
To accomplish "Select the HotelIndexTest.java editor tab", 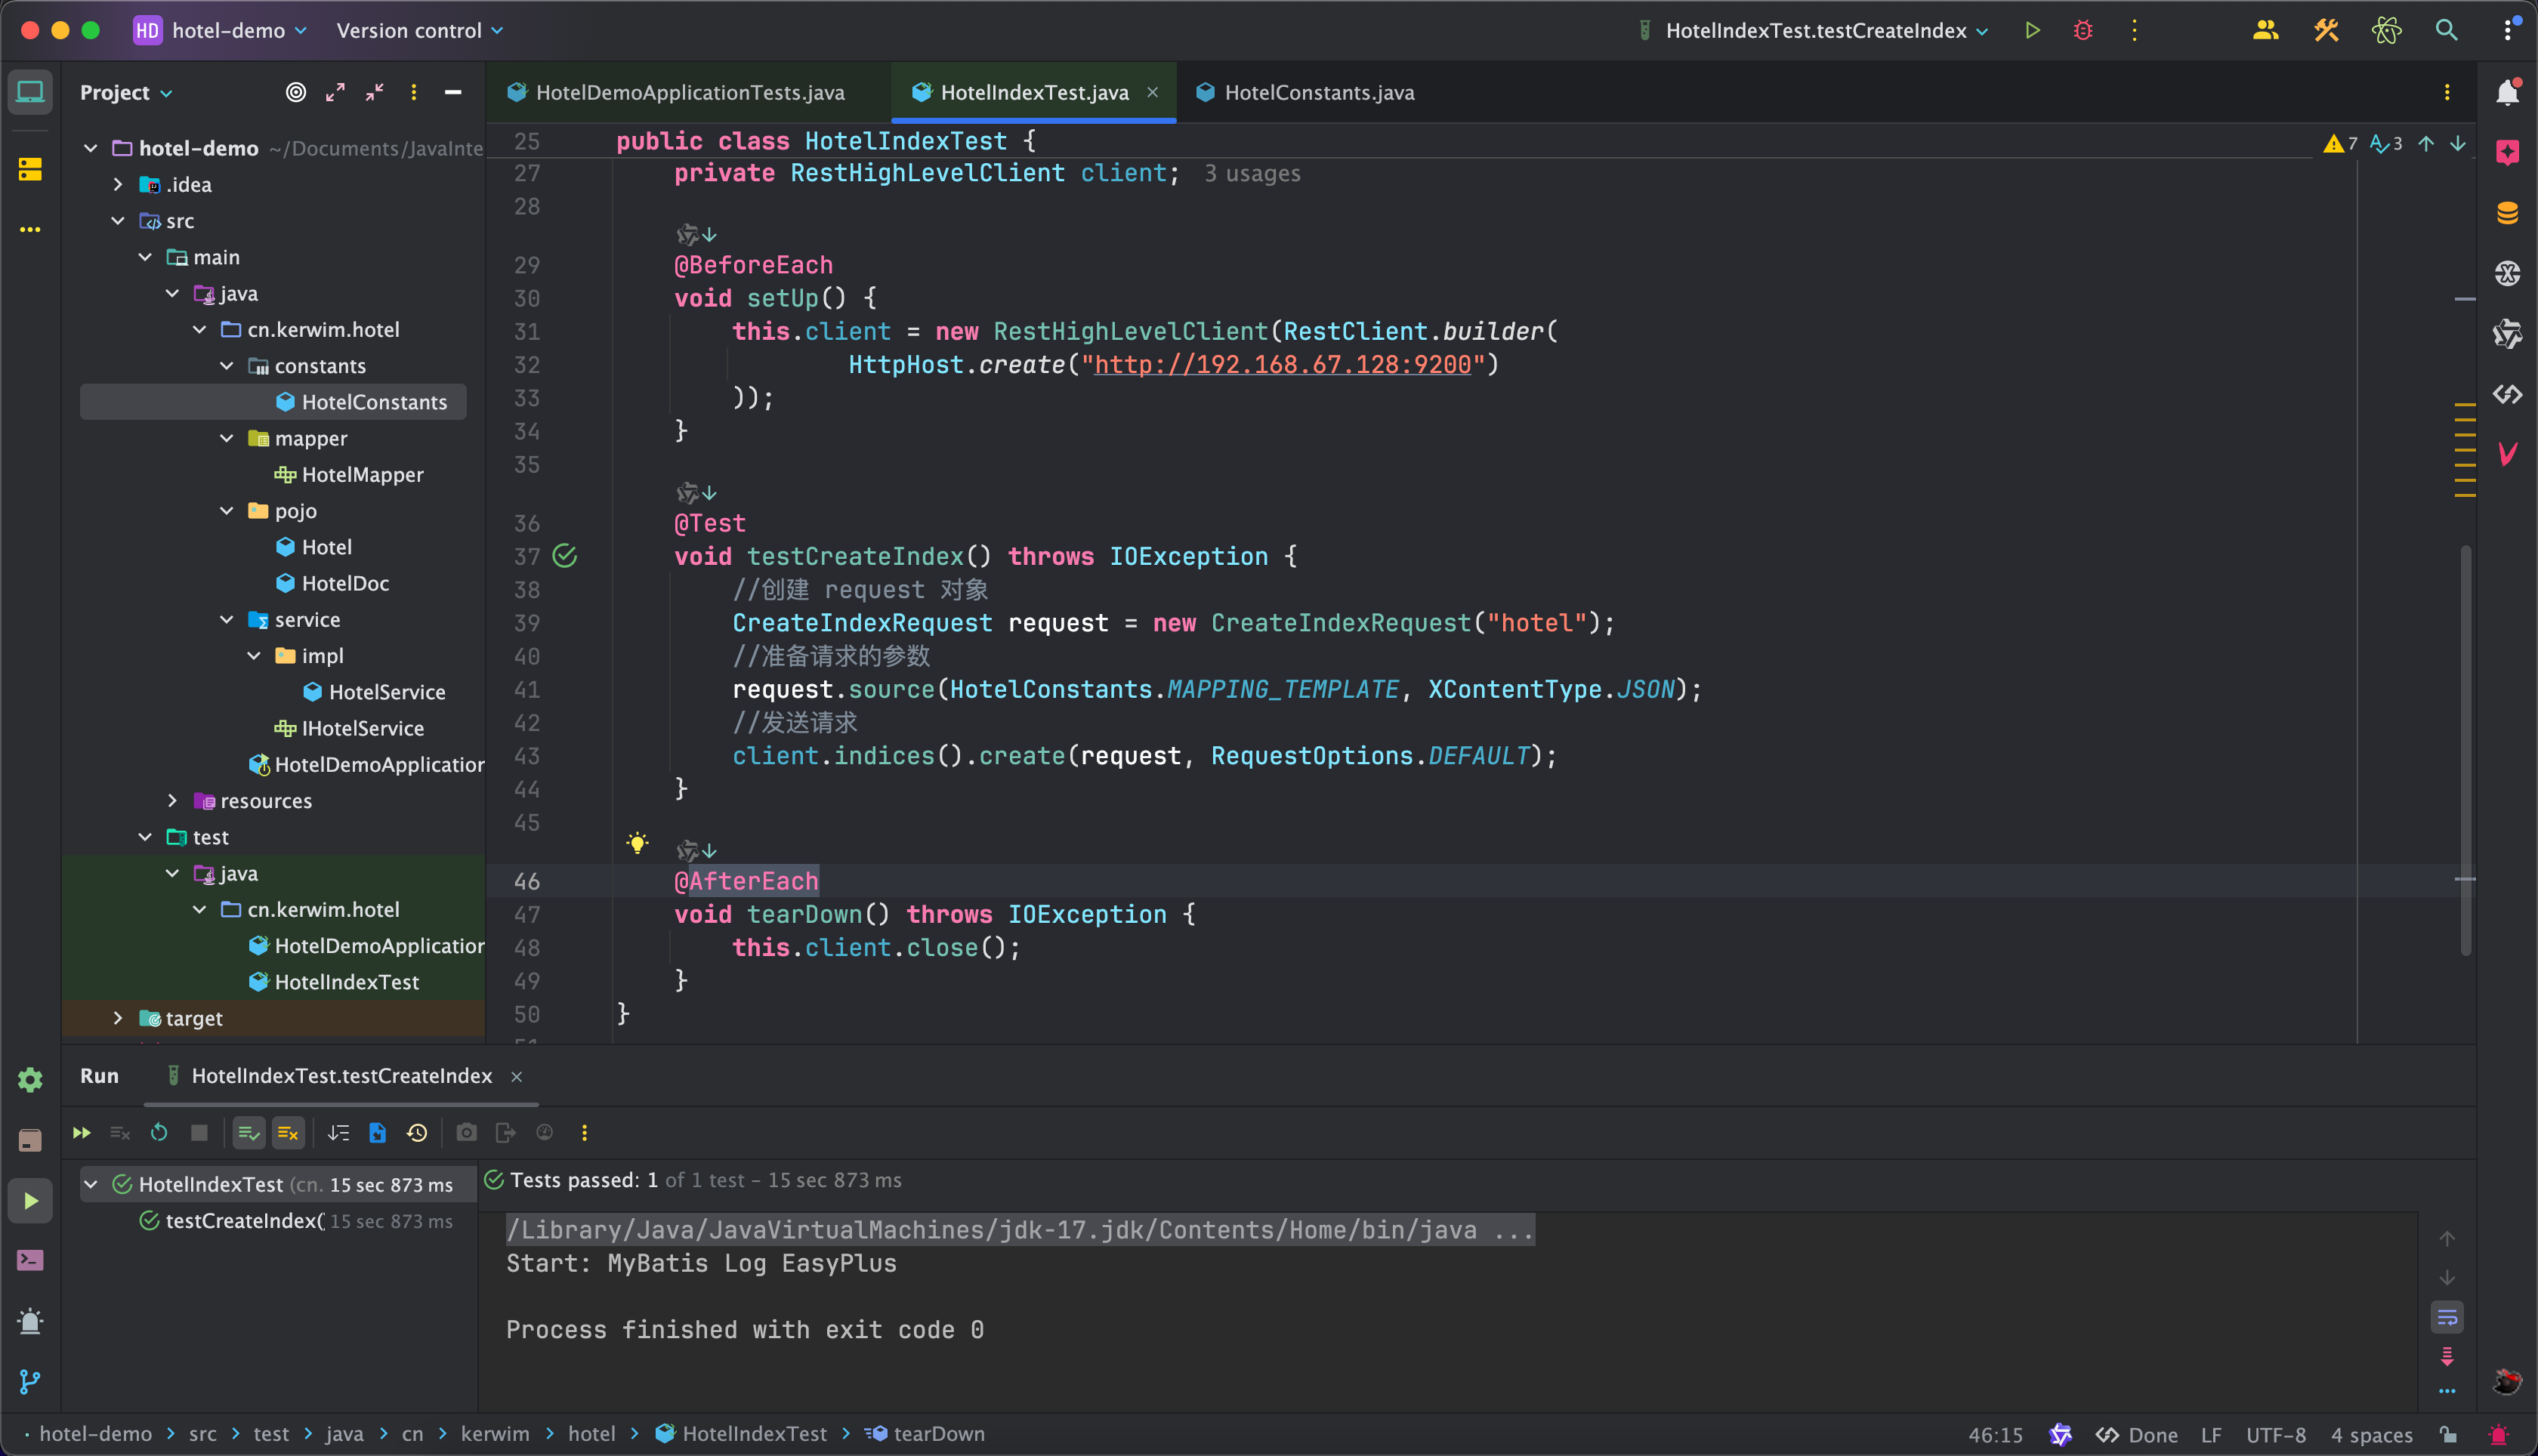I will 1034,92.
